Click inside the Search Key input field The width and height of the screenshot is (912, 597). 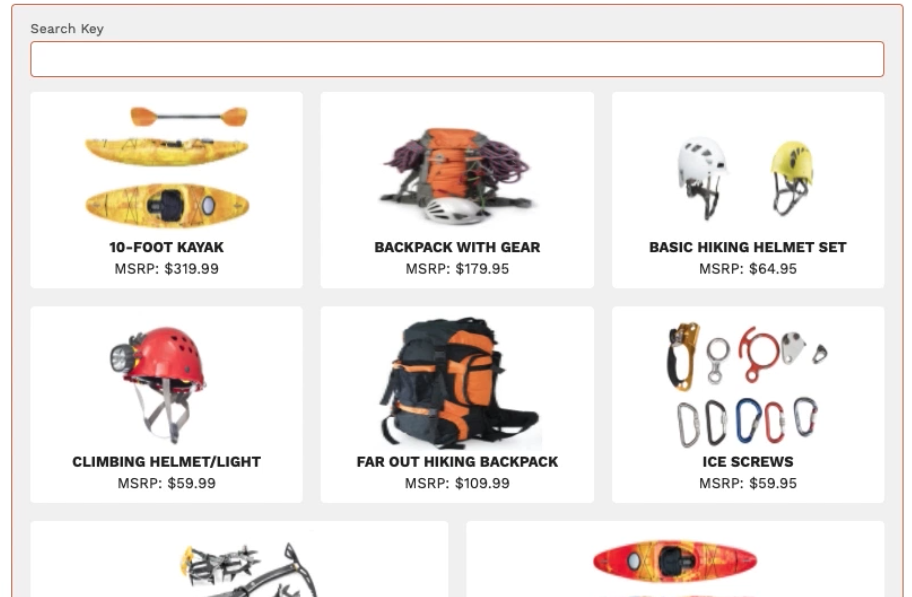click(x=457, y=59)
